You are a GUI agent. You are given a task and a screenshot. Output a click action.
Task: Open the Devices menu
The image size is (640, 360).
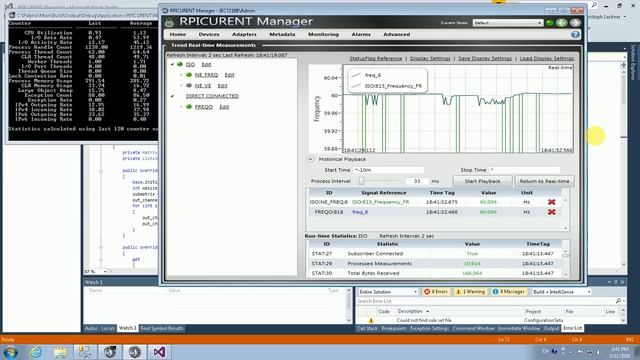coord(209,35)
